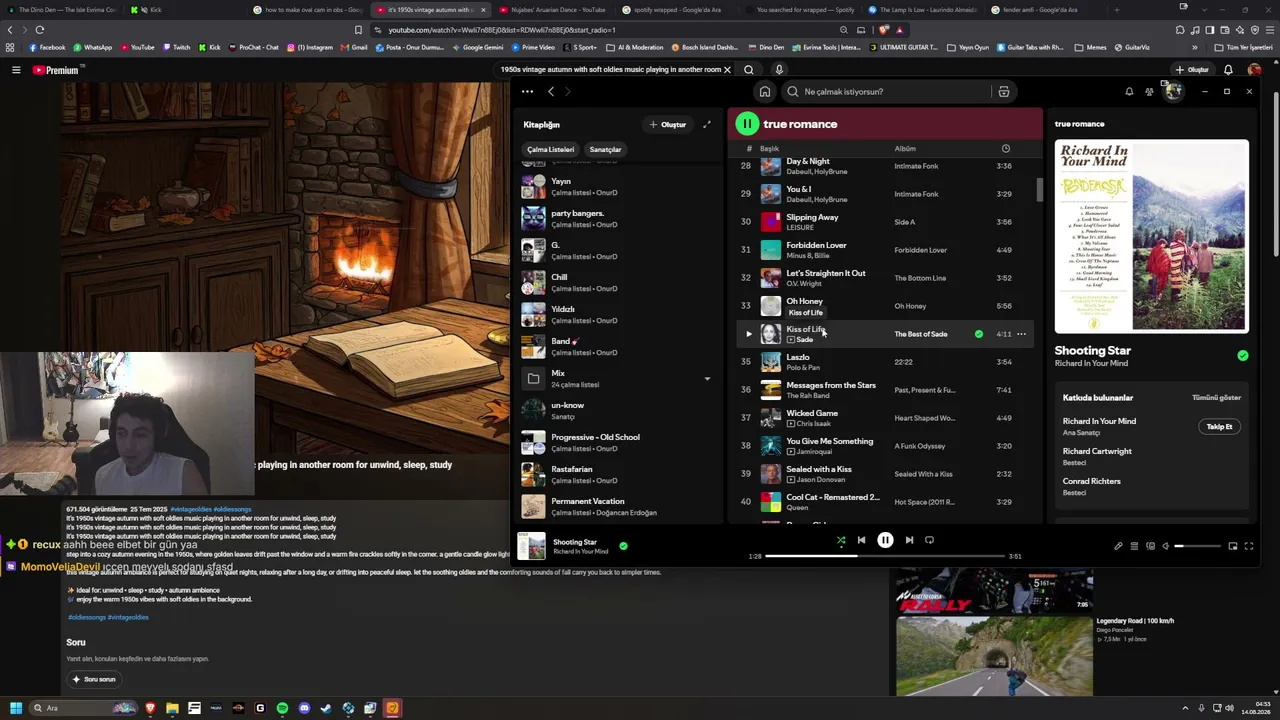The image size is (1280, 720).
Task: Filter library by Çalma Listeleri
Action: [x=550, y=149]
